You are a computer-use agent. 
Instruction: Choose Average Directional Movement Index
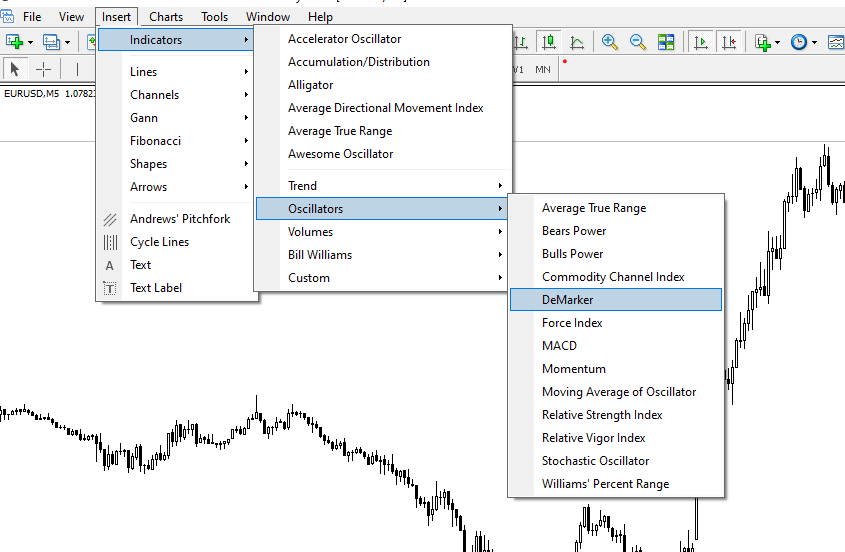pyautogui.click(x=382, y=108)
